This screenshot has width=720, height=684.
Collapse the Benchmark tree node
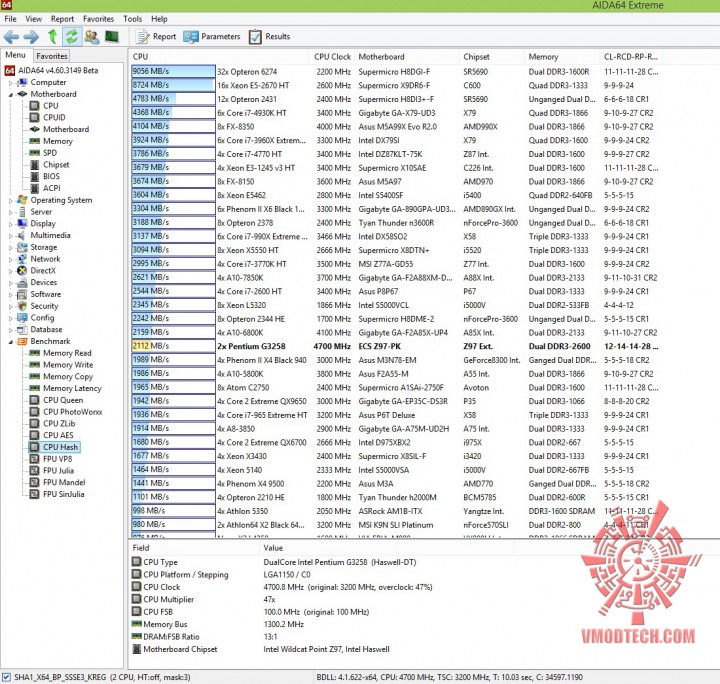pyautogui.click(x=11, y=342)
